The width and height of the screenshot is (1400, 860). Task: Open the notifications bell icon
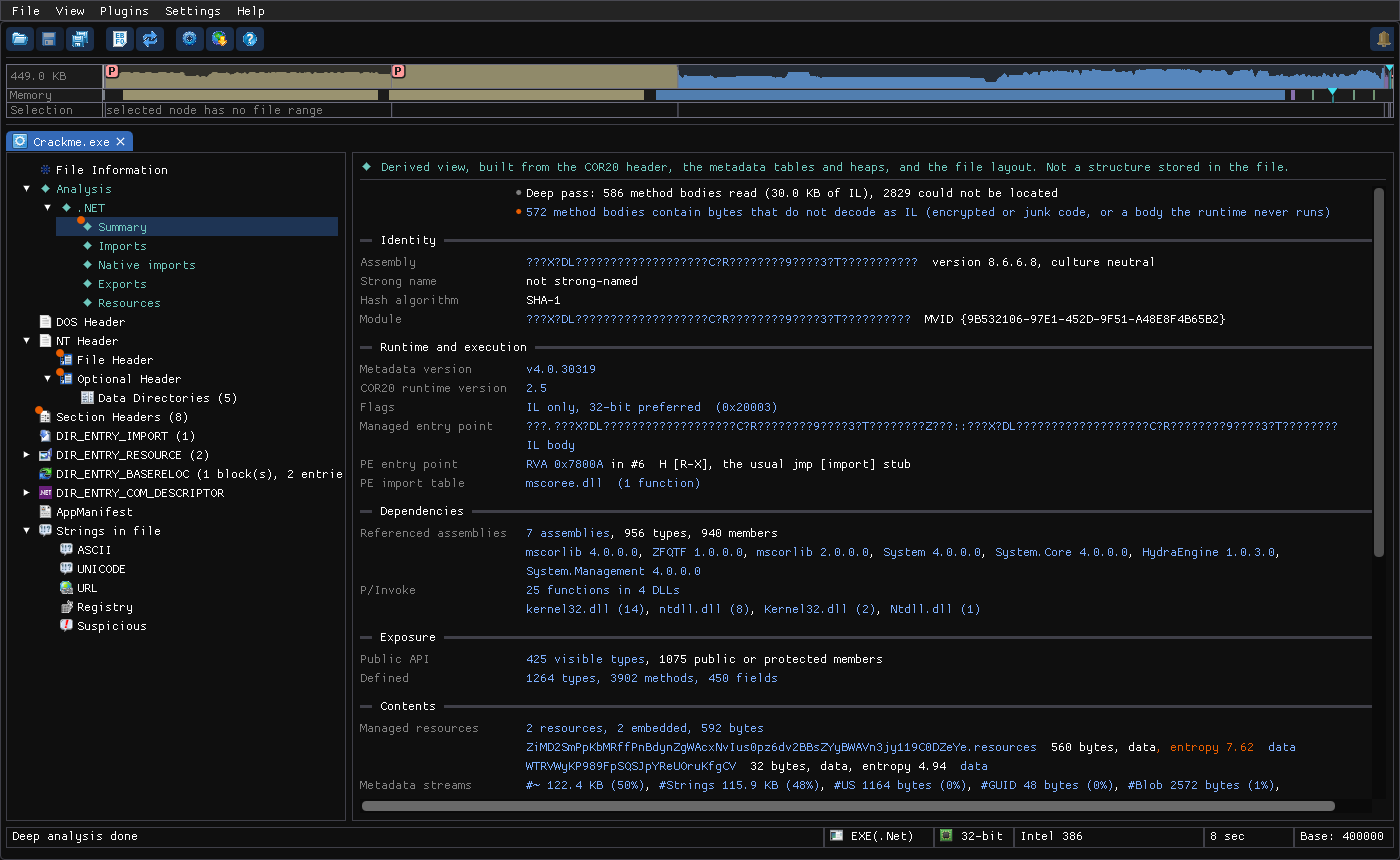click(x=1384, y=39)
